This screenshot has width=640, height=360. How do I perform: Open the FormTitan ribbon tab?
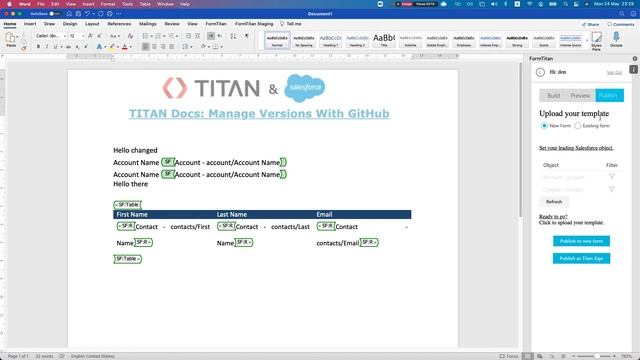tap(216, 24)
